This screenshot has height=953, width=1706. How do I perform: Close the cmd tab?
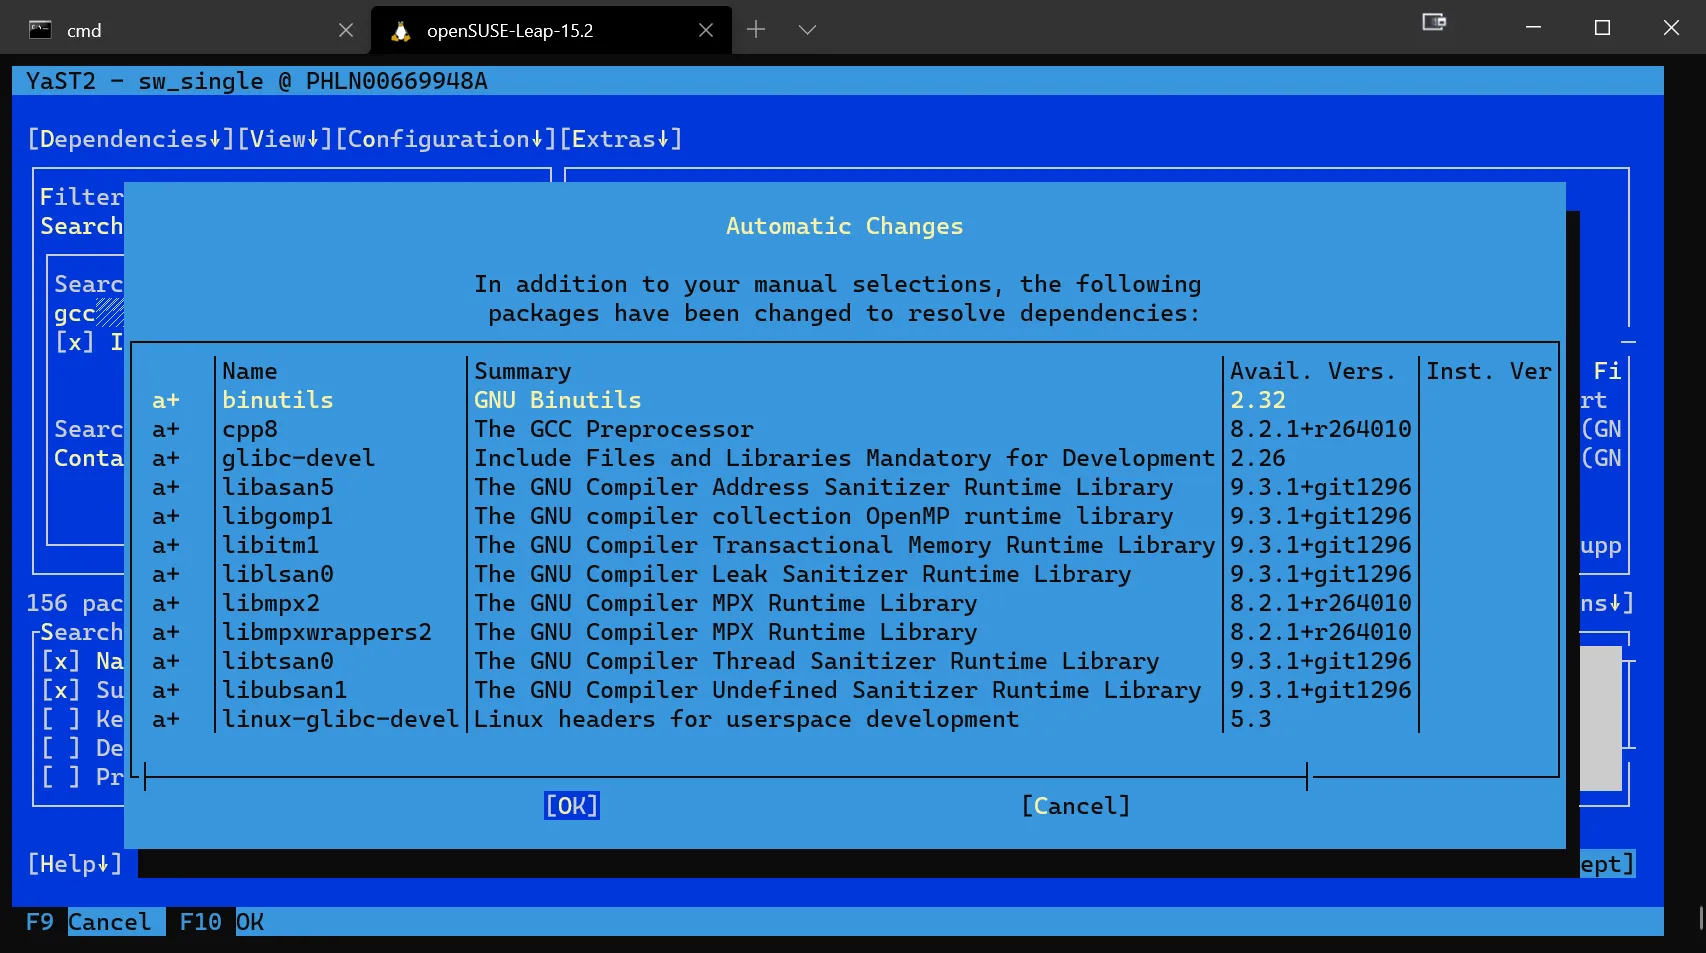point(346,30)
